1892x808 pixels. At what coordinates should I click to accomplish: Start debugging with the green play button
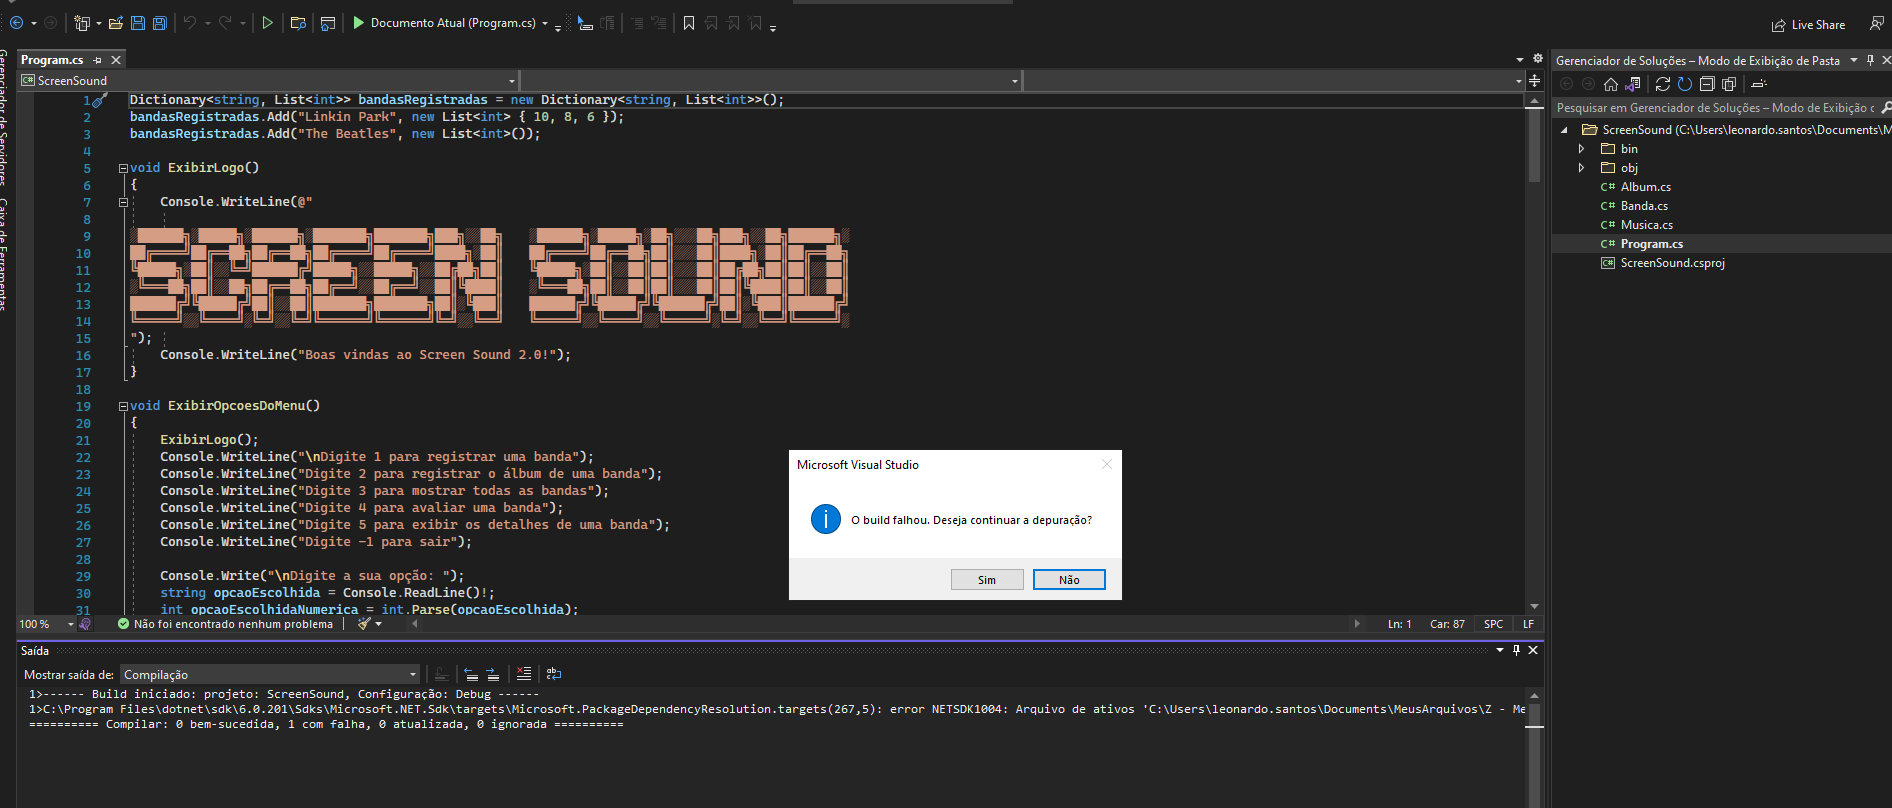click(x=359, y=23)
